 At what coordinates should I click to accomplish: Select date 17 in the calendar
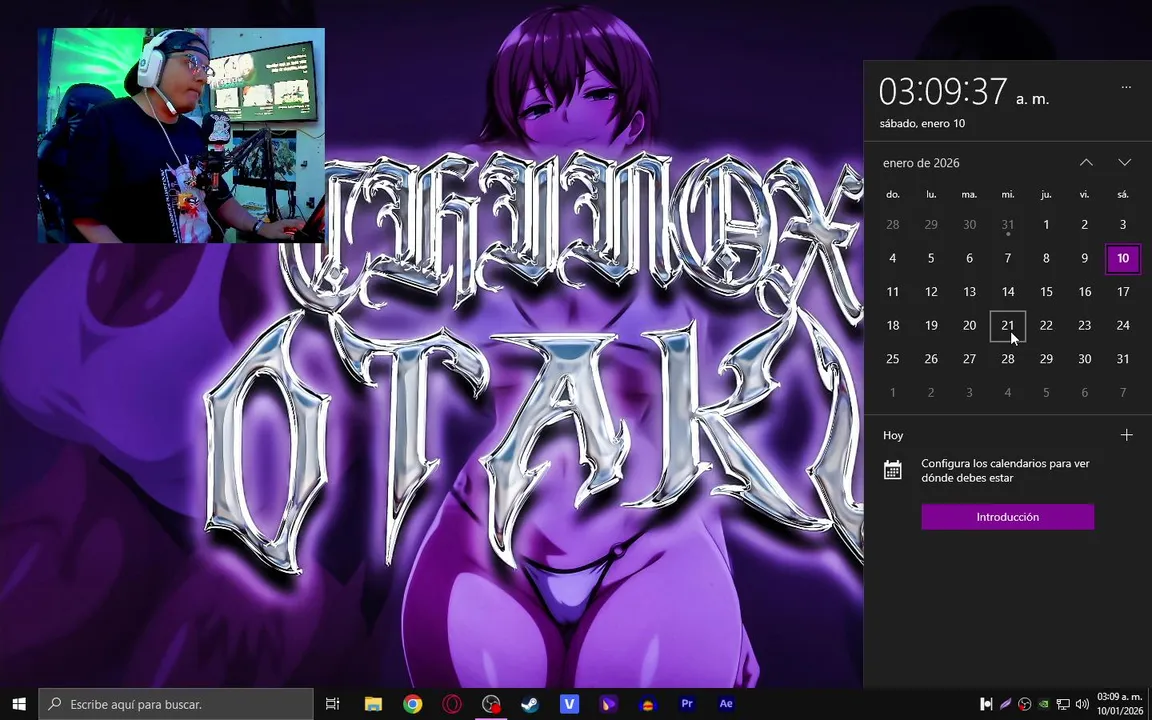tap(1123, 292)
